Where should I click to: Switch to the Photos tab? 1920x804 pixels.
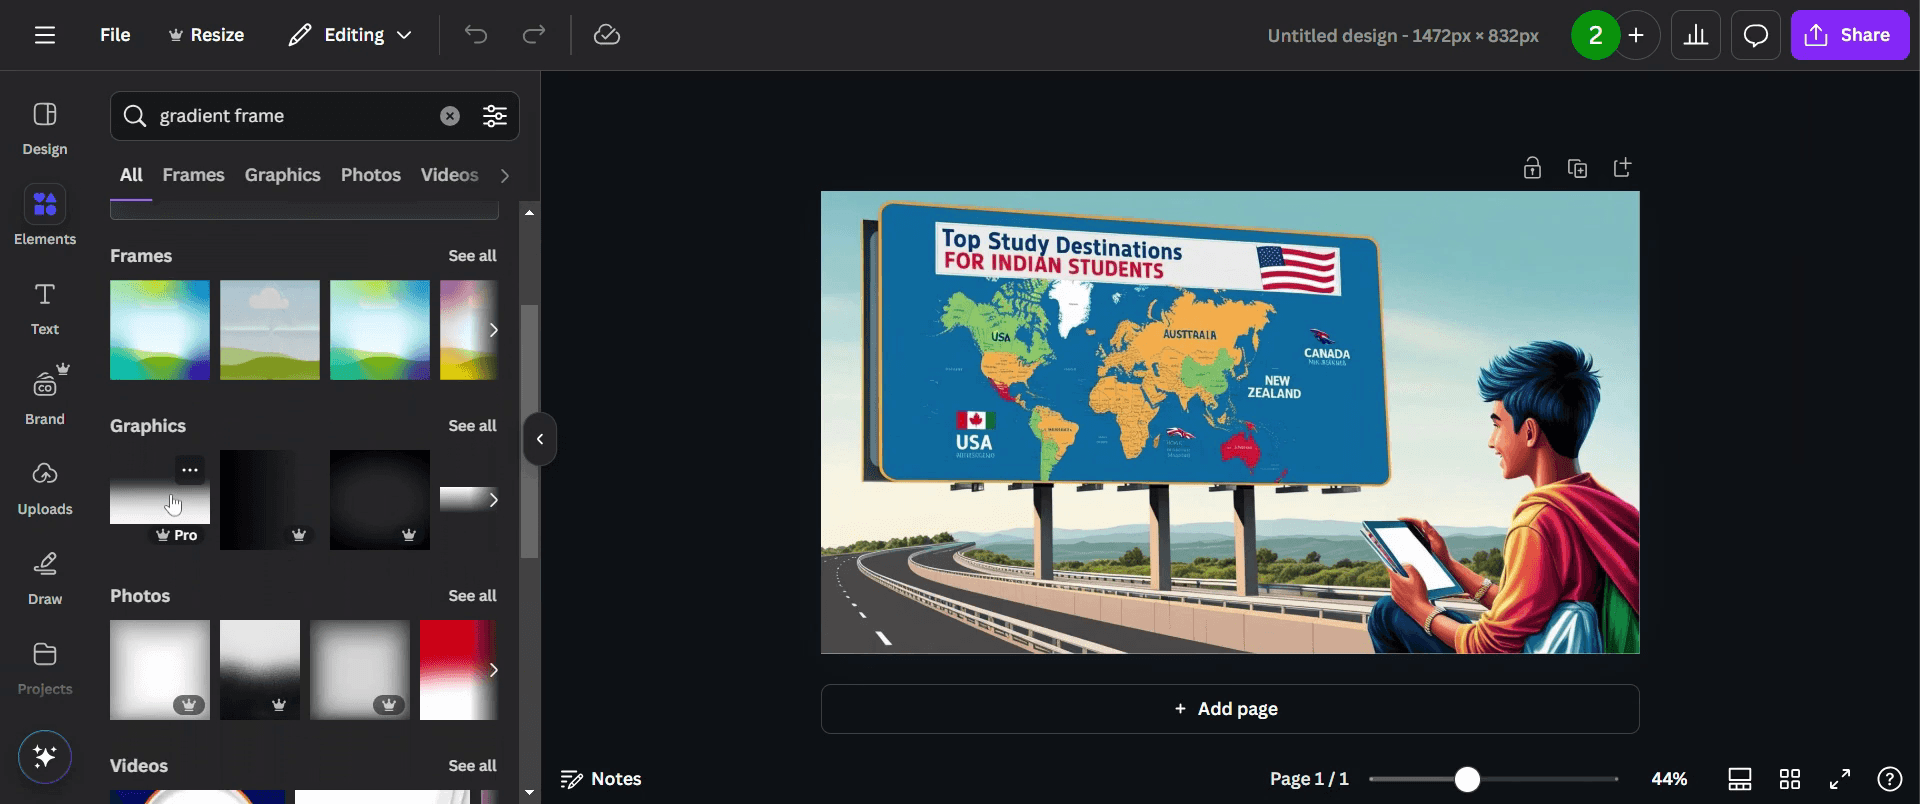(370, 175)
